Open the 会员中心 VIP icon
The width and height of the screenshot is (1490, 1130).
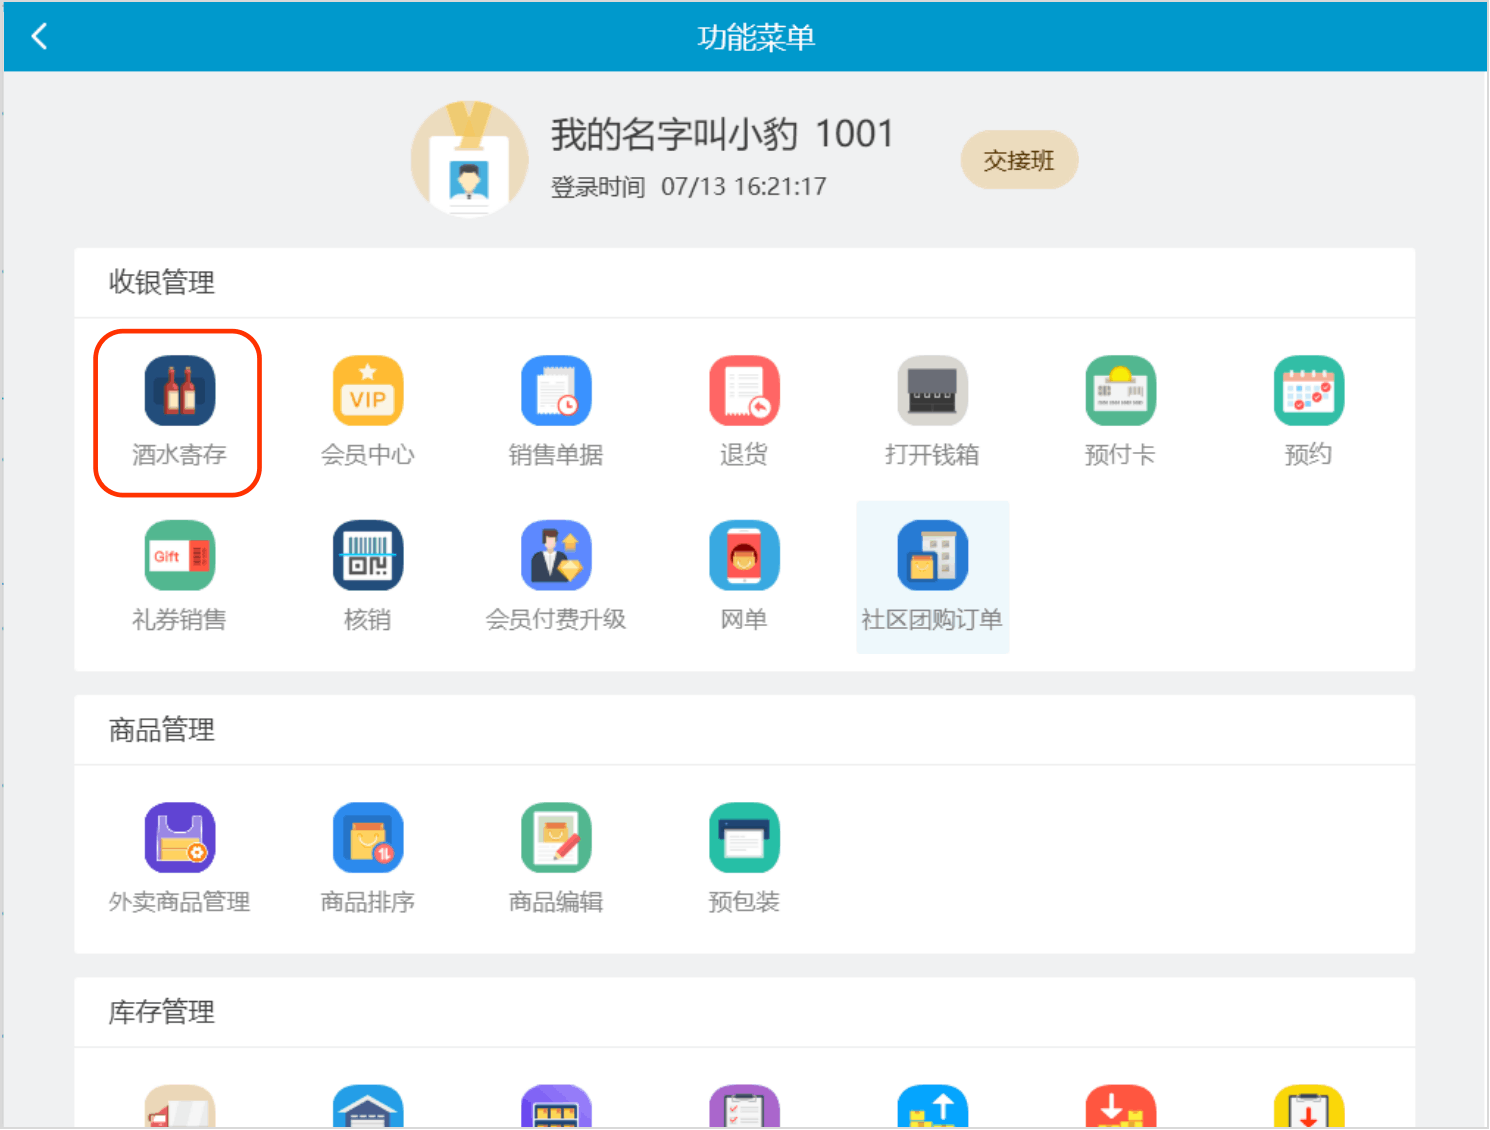point(368,391)
